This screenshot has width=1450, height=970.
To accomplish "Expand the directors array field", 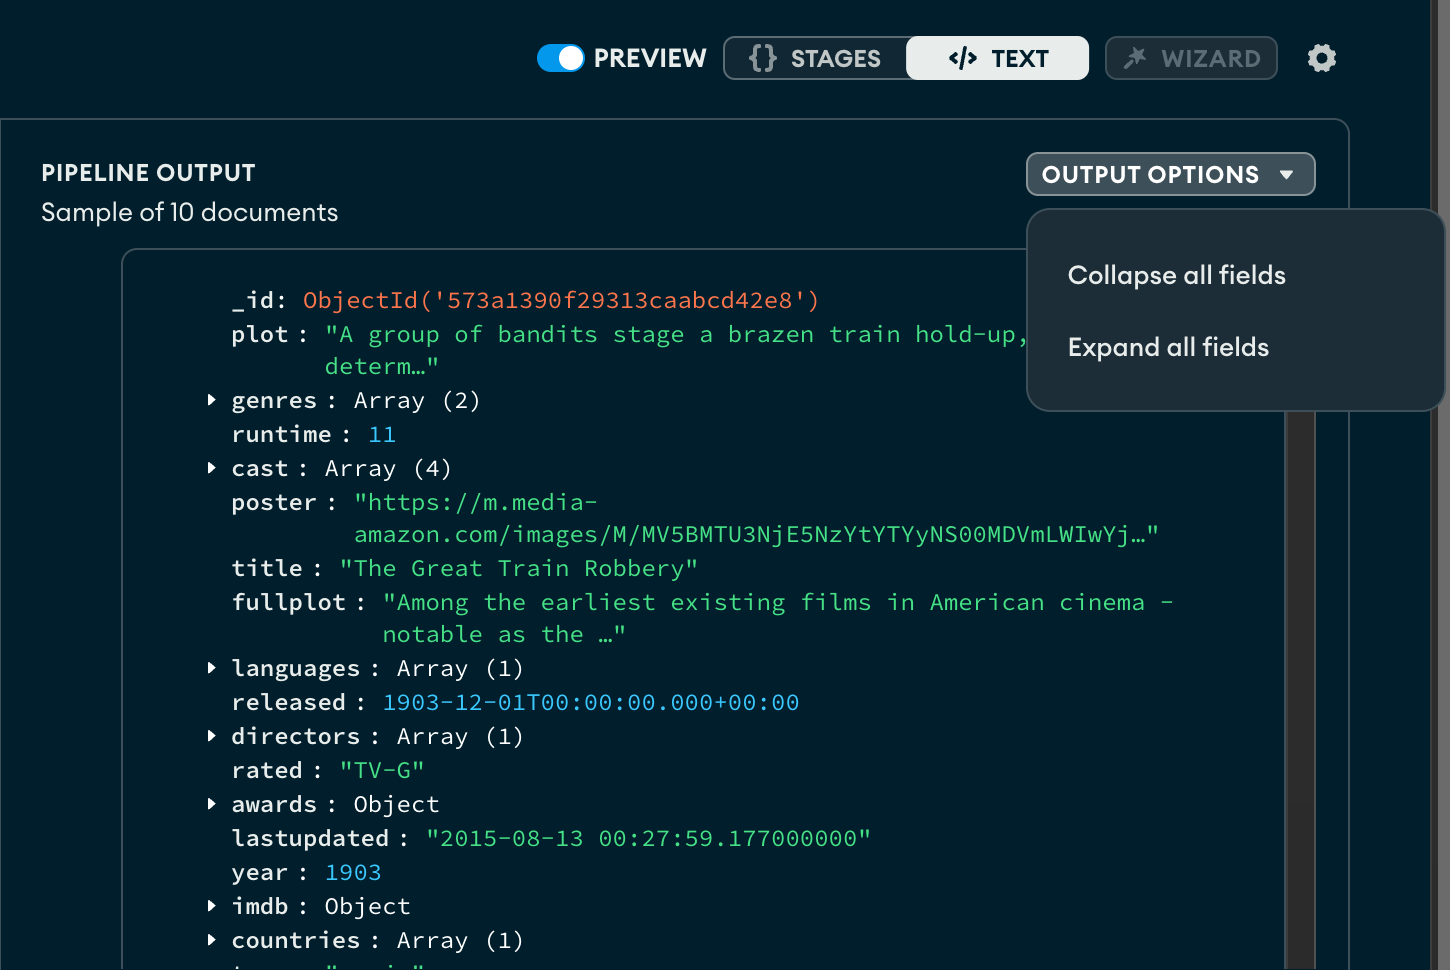I will pos(211,735).
